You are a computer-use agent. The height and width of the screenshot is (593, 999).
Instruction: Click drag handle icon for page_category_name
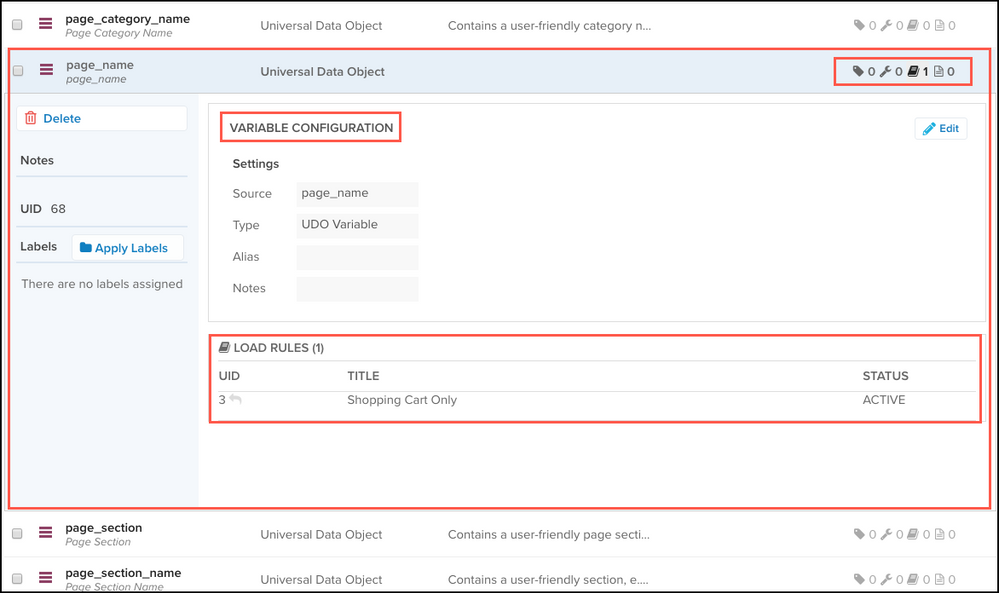click(x=46, y=25)
